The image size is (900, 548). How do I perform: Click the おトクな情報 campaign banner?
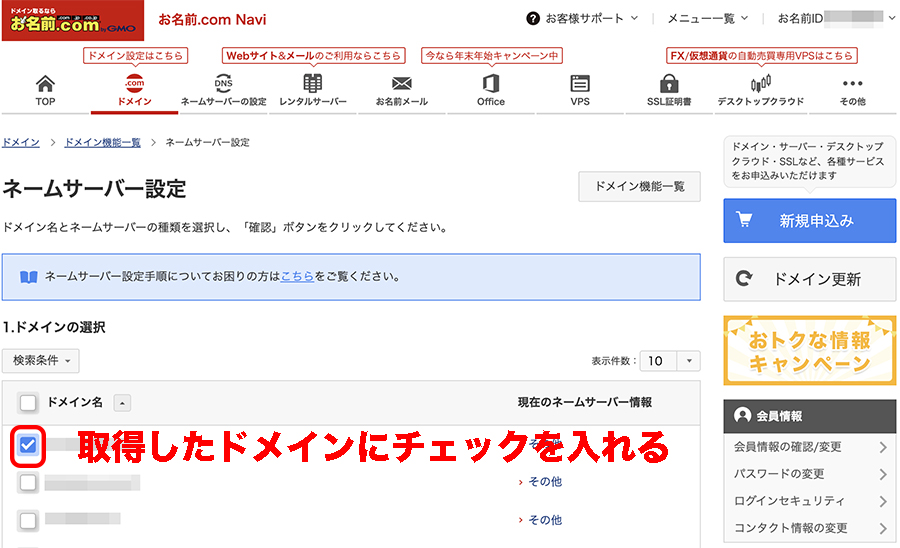tap(809, 351)
